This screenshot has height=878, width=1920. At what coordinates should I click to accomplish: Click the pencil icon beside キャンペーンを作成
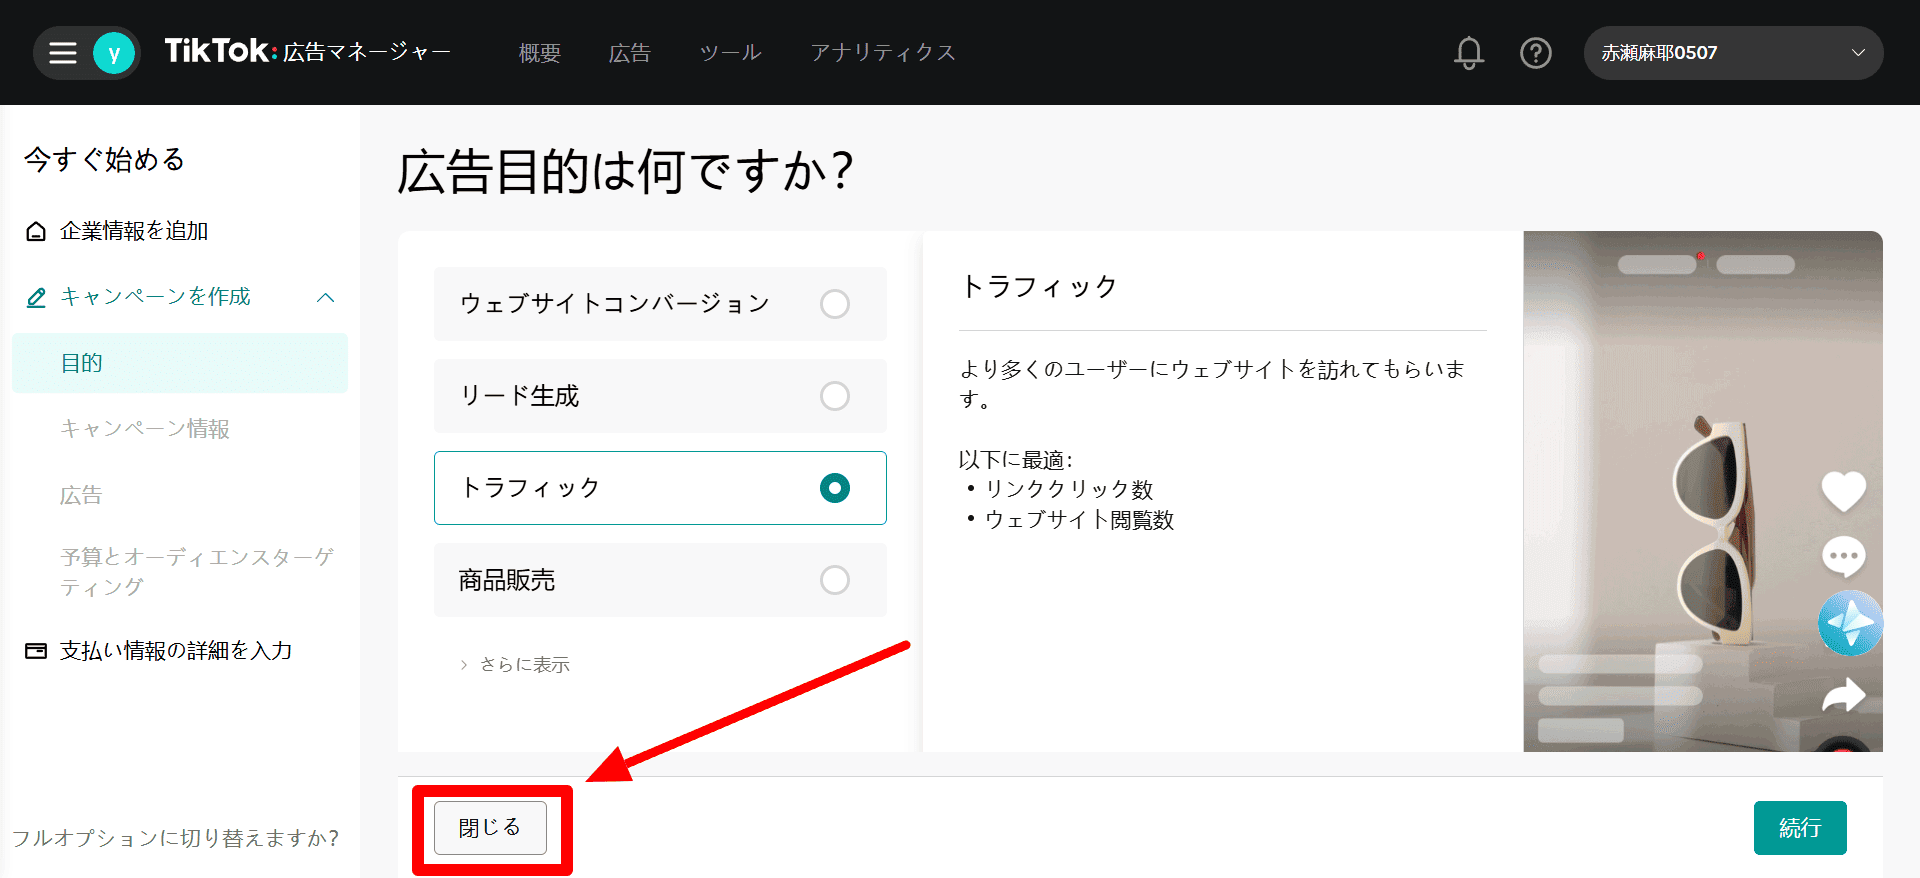(x=36, y=297)
